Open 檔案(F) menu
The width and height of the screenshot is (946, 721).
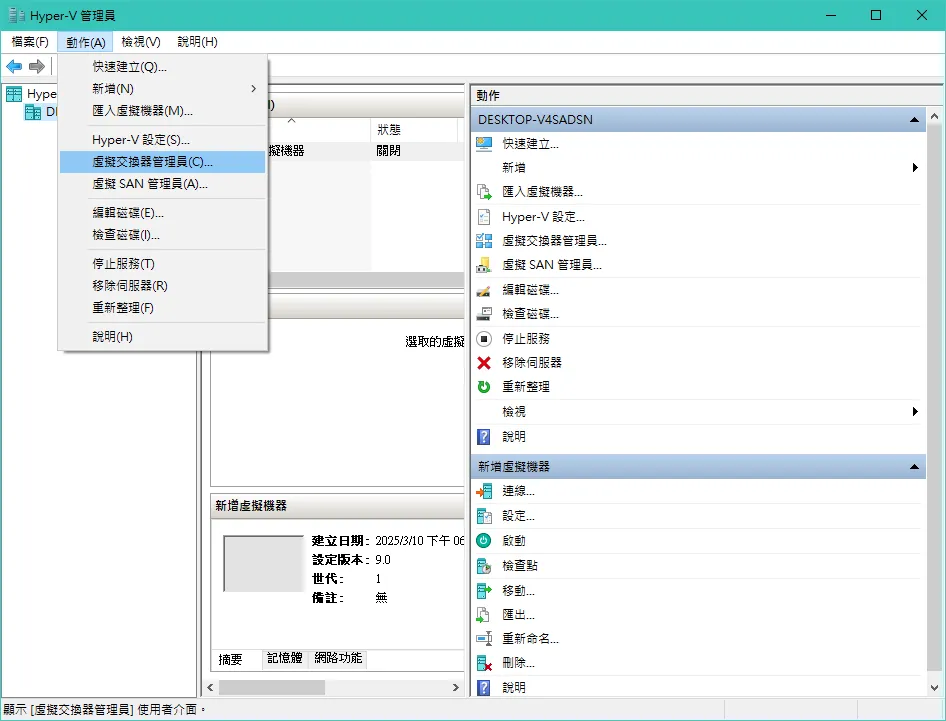(30, 42)
